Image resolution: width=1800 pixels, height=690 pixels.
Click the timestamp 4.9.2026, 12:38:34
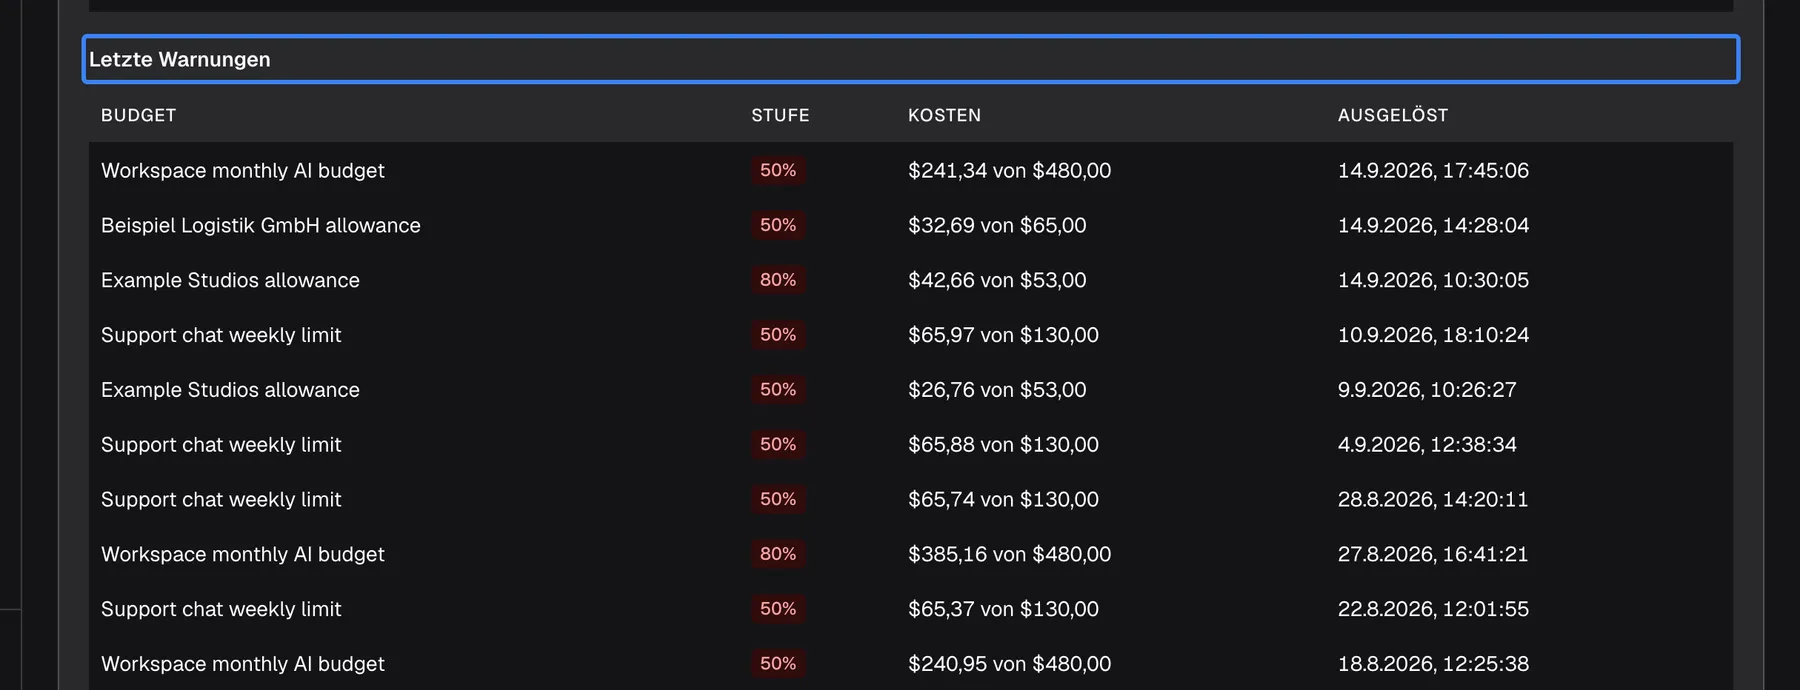(x=1427, y=444)
